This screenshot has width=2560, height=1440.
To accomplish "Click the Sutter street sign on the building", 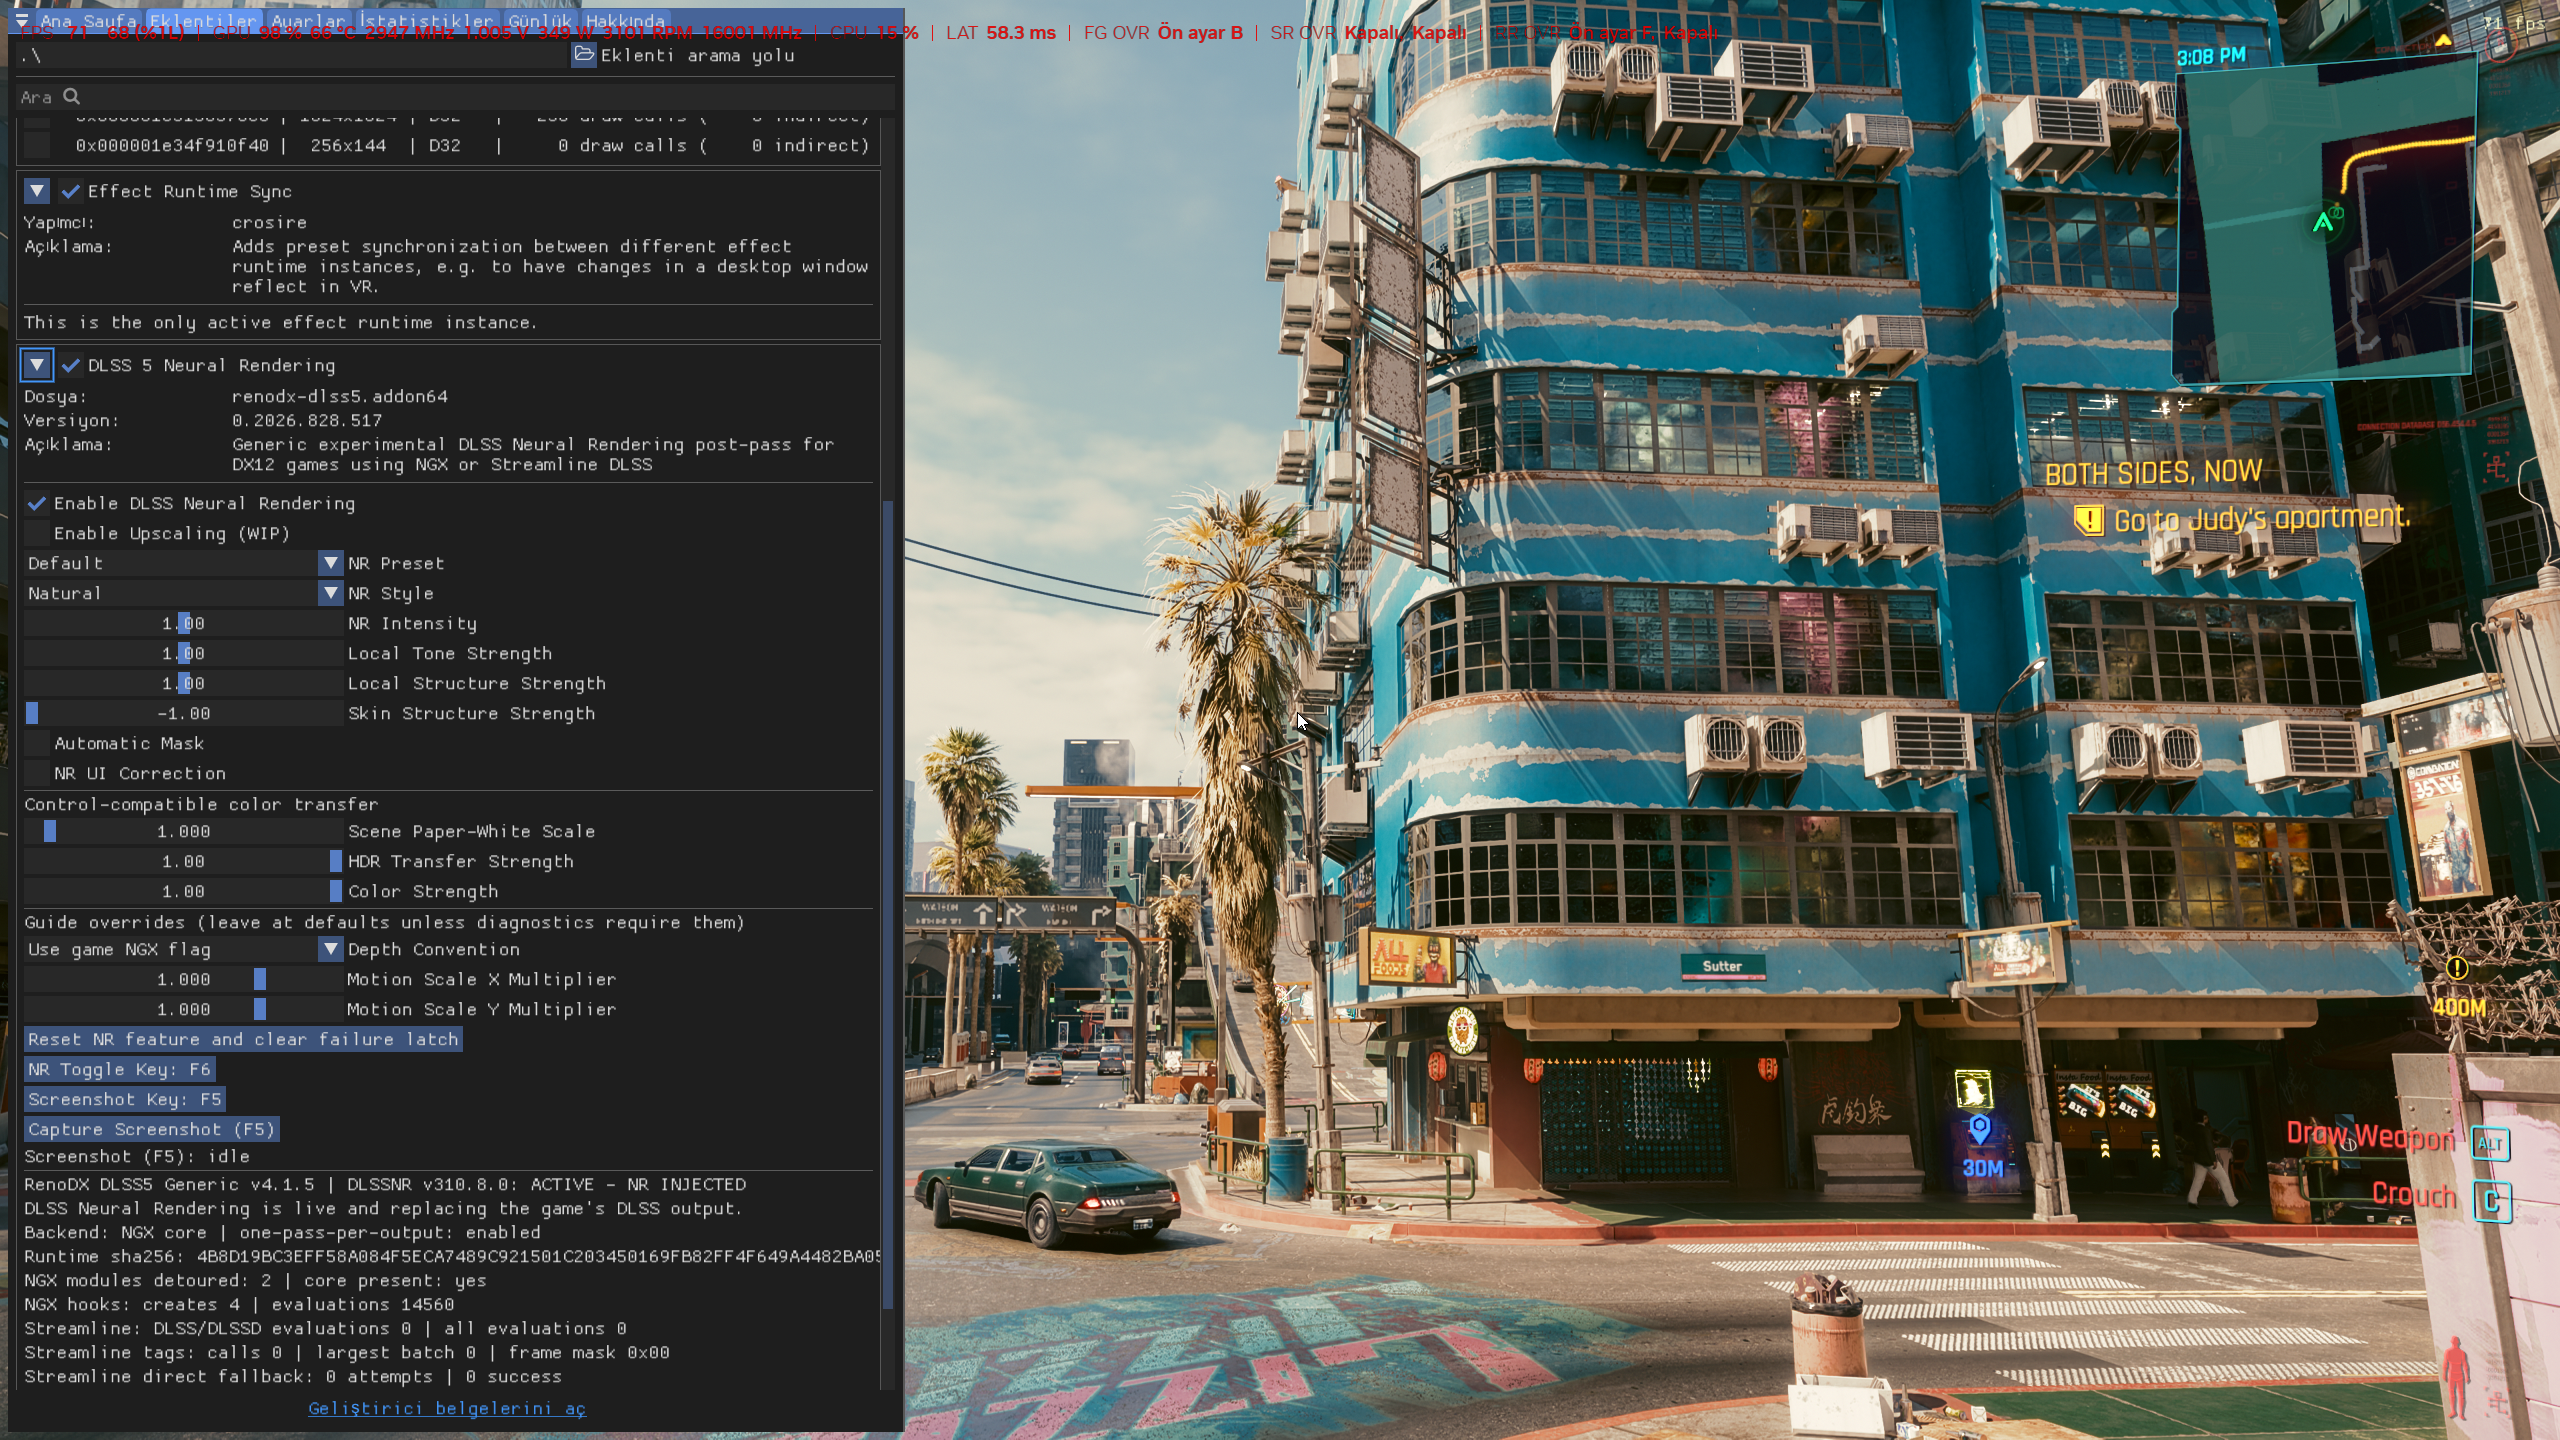I will 1722,966.
